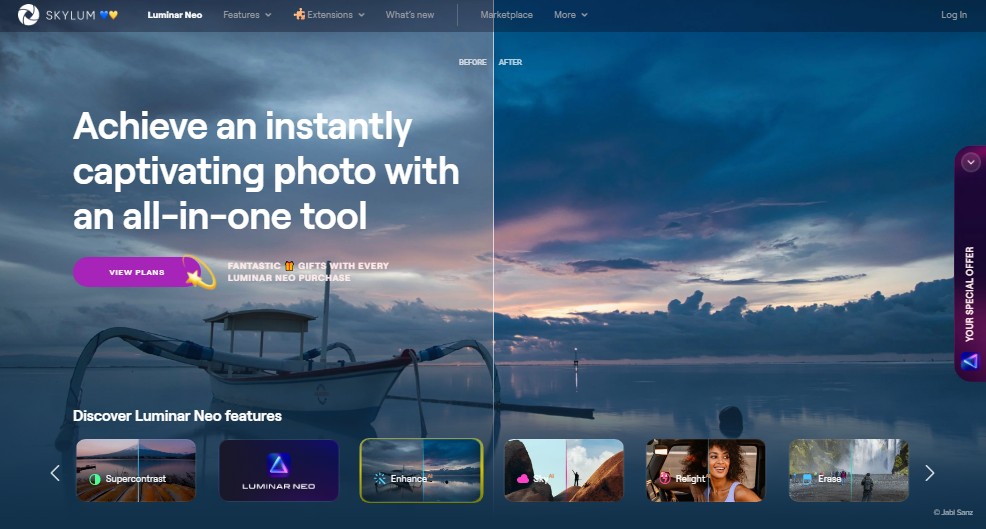Click the View Plans button
The width and height of the screenshot is (986, 529).
137,272
